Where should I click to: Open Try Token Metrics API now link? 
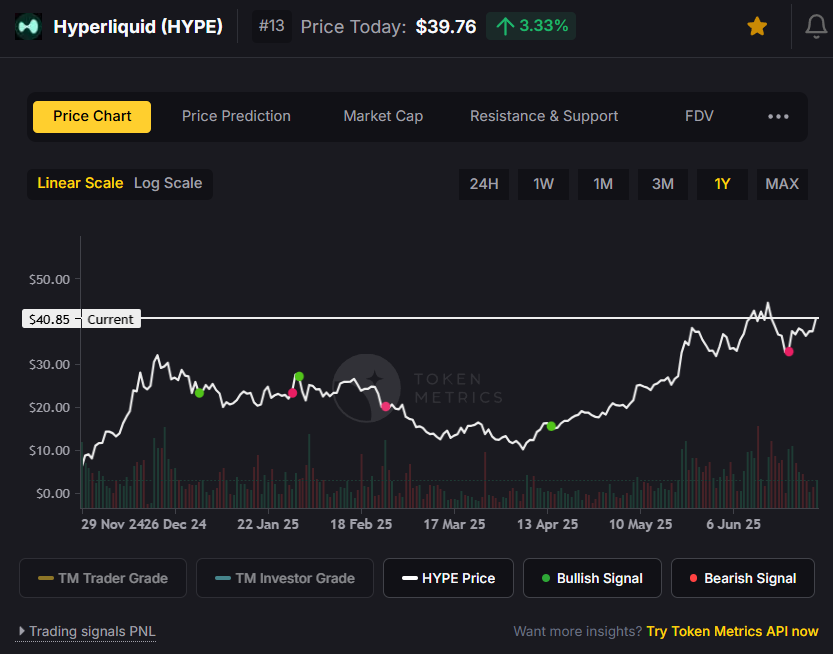coord(732,631)
